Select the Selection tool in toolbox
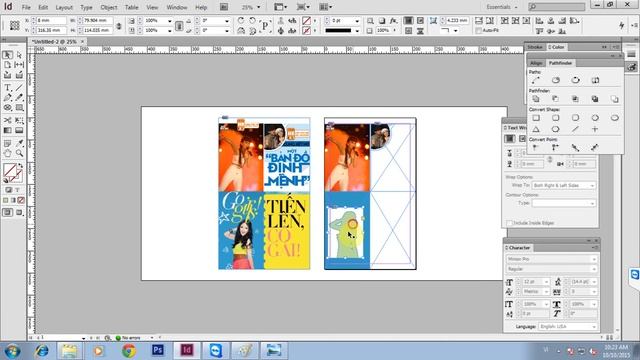This screenshot has height=360, width=640. pos(7,55)
